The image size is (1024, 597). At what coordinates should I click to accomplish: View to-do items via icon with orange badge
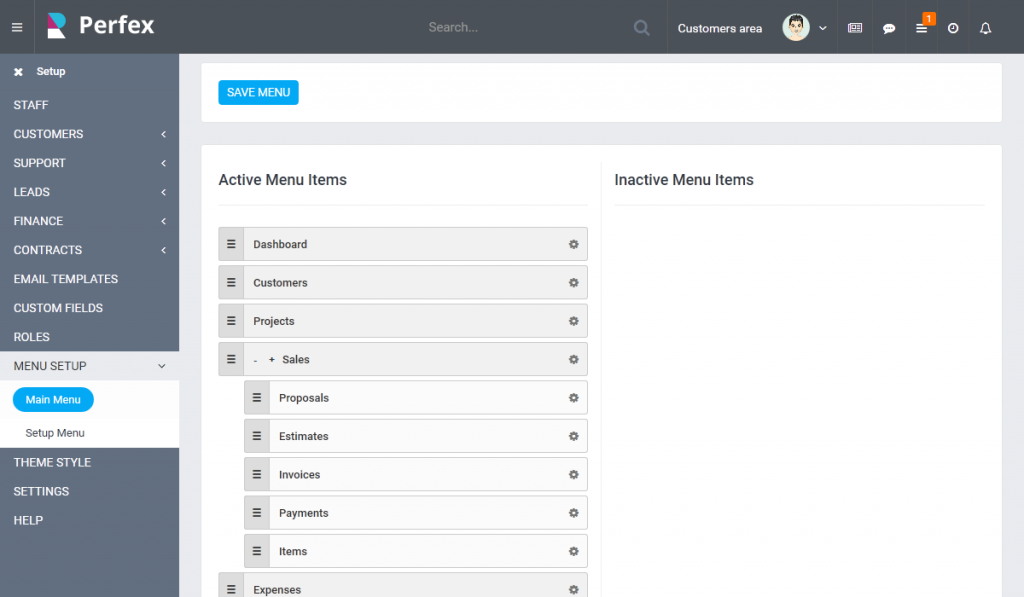click(x=921, y=28)
